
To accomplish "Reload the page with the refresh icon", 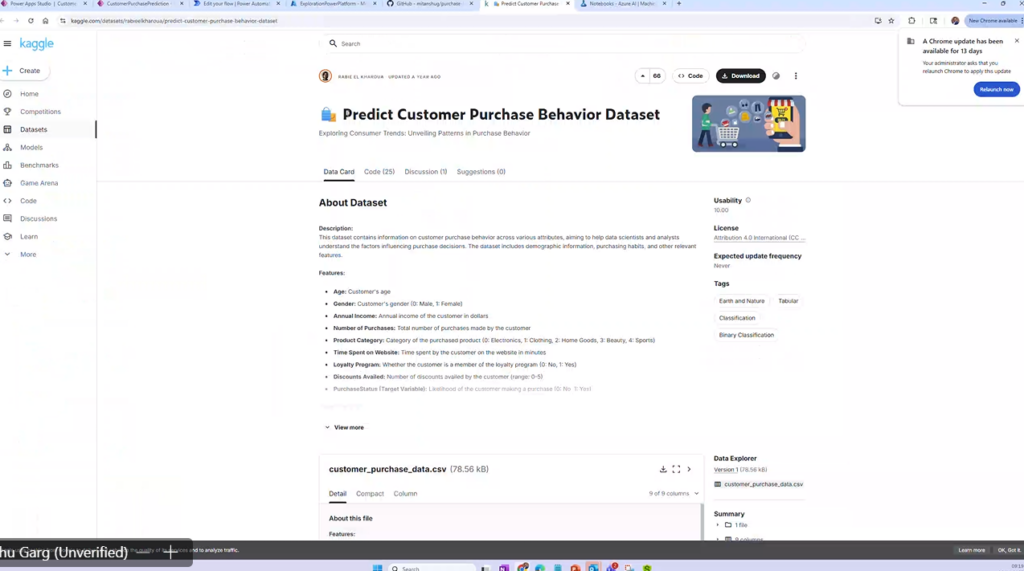I will [x=31, y=21].
